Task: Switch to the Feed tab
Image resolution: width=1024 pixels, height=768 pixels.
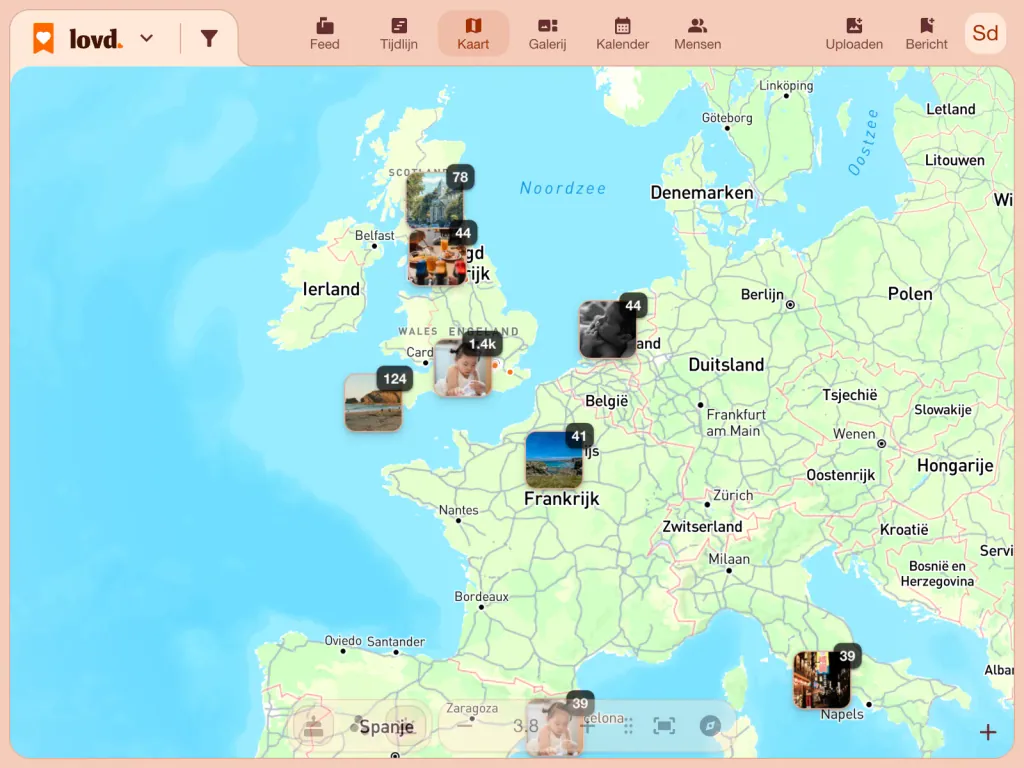Action: 325,34
